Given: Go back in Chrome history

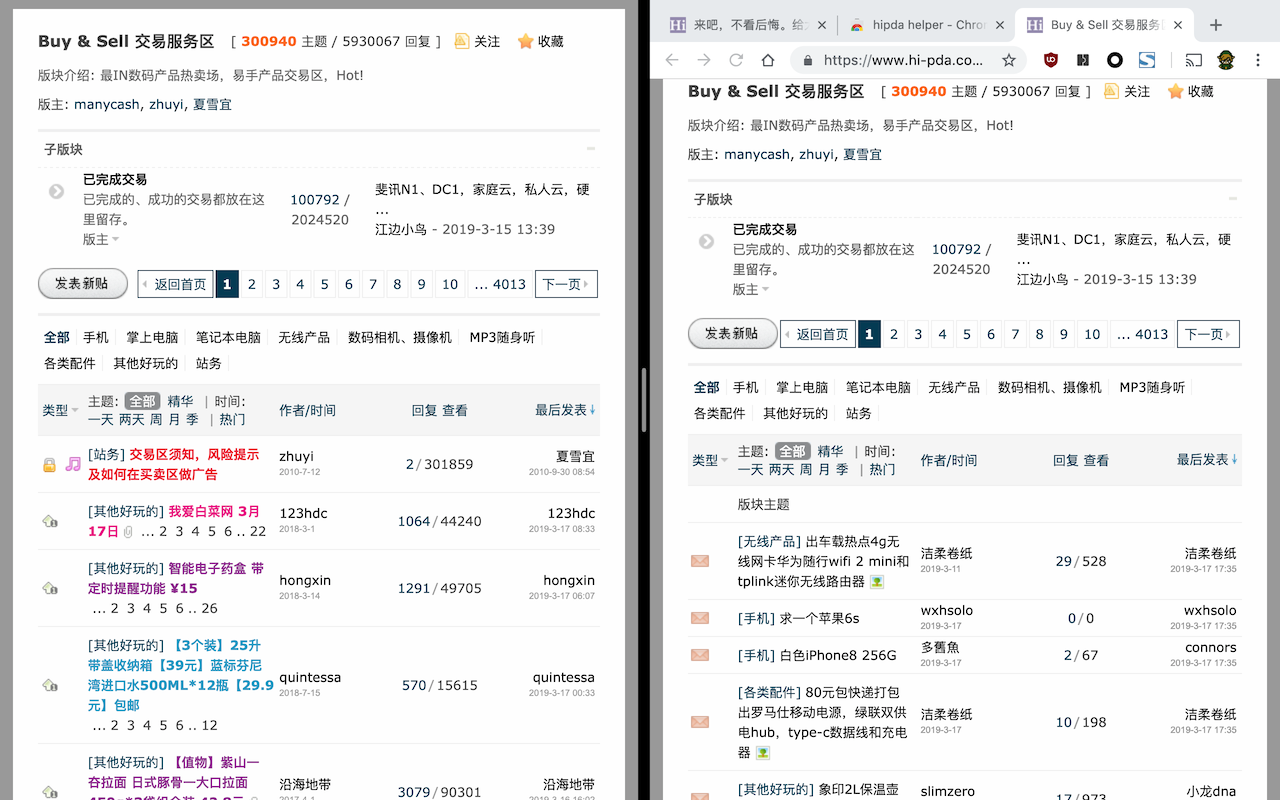Looking at the screenshot, I should 672,60.
